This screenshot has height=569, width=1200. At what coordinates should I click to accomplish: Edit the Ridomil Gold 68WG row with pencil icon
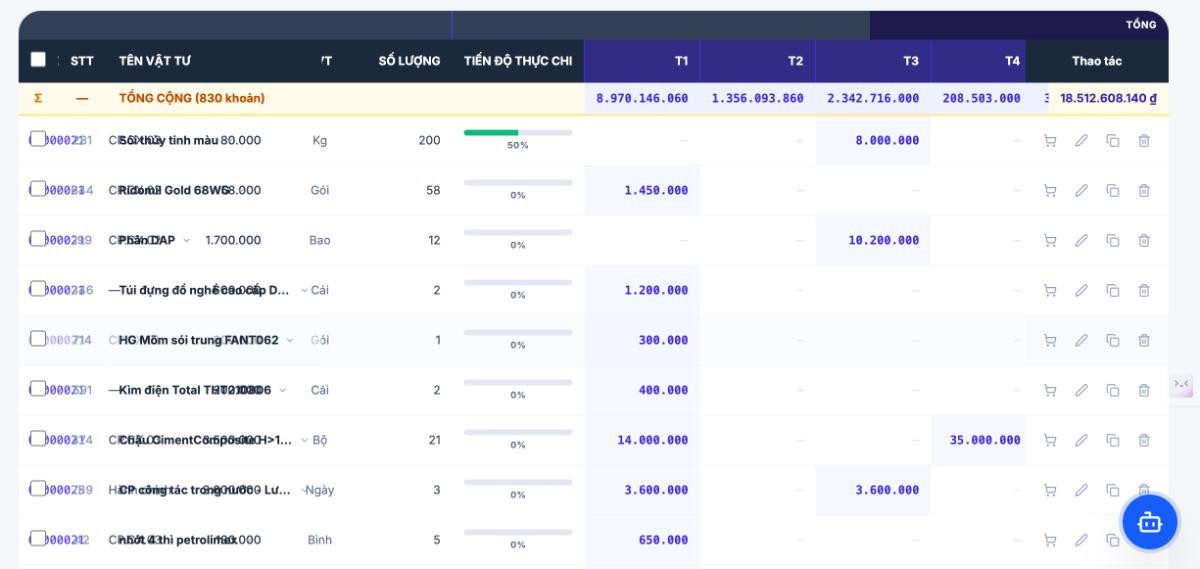tap(1081, 191)
